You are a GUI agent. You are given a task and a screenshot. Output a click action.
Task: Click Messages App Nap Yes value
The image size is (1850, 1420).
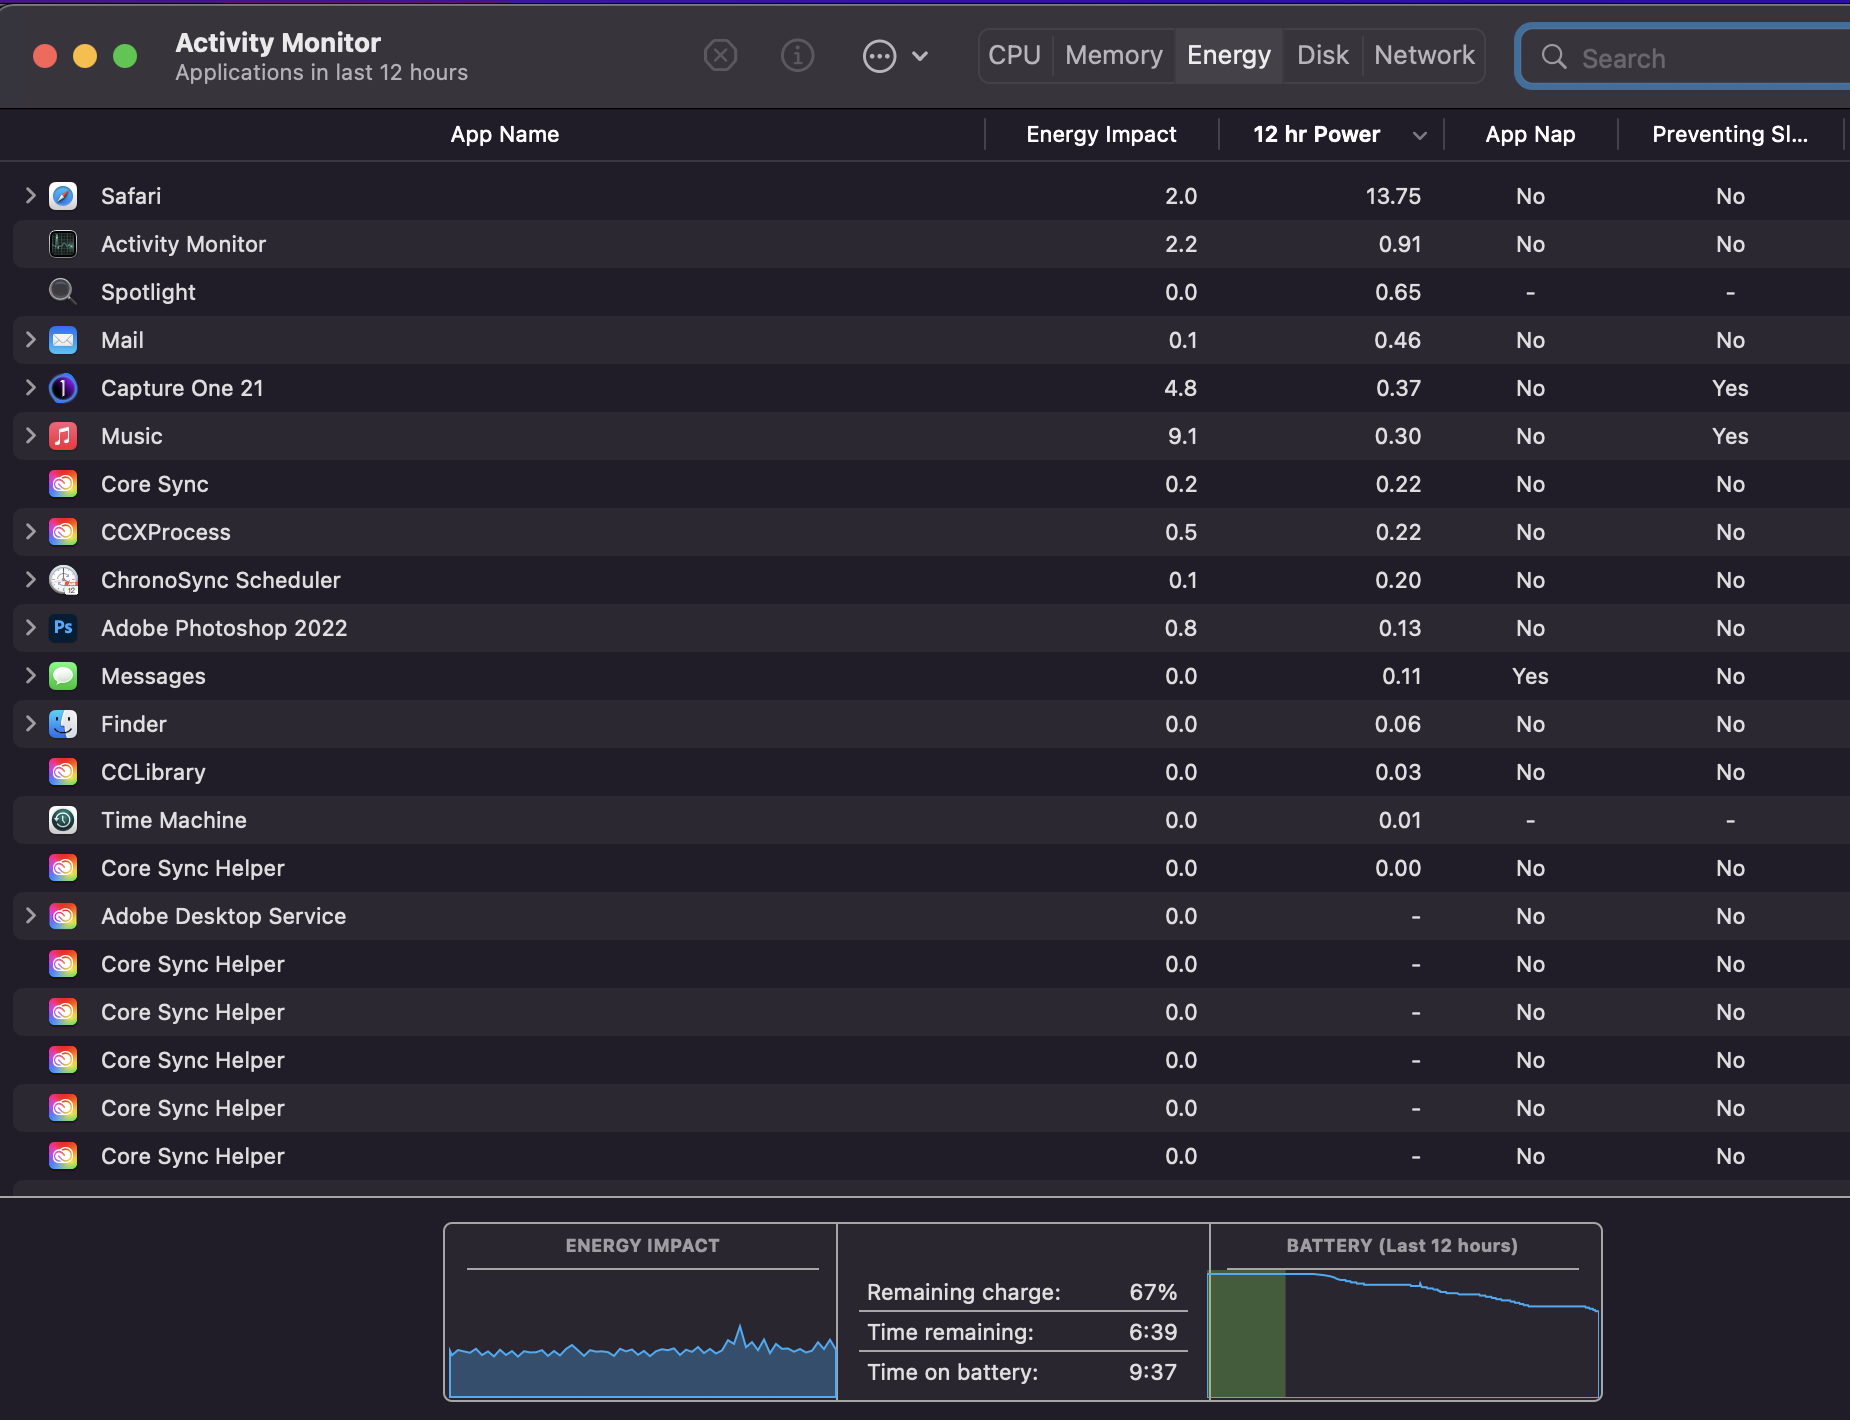pos(1530,676)
